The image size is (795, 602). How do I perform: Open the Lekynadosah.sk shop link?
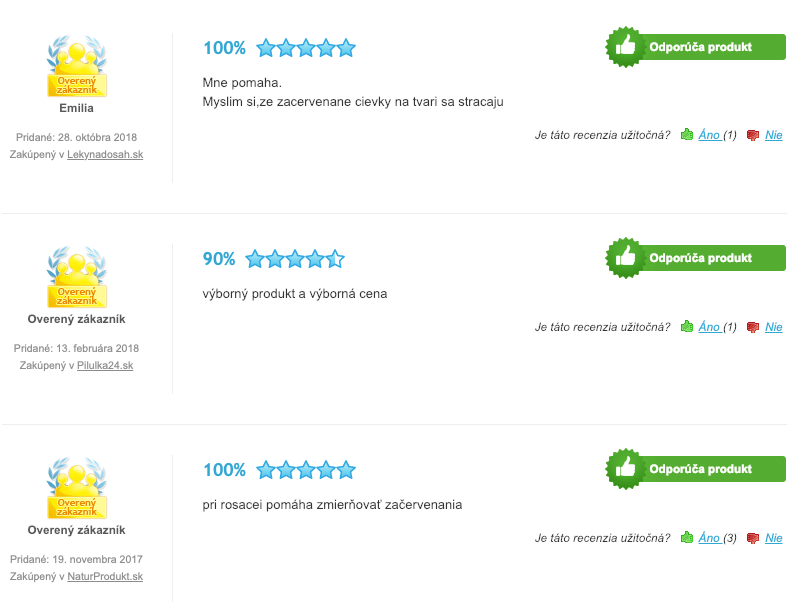pyautogui.click(x=105, y=154)
